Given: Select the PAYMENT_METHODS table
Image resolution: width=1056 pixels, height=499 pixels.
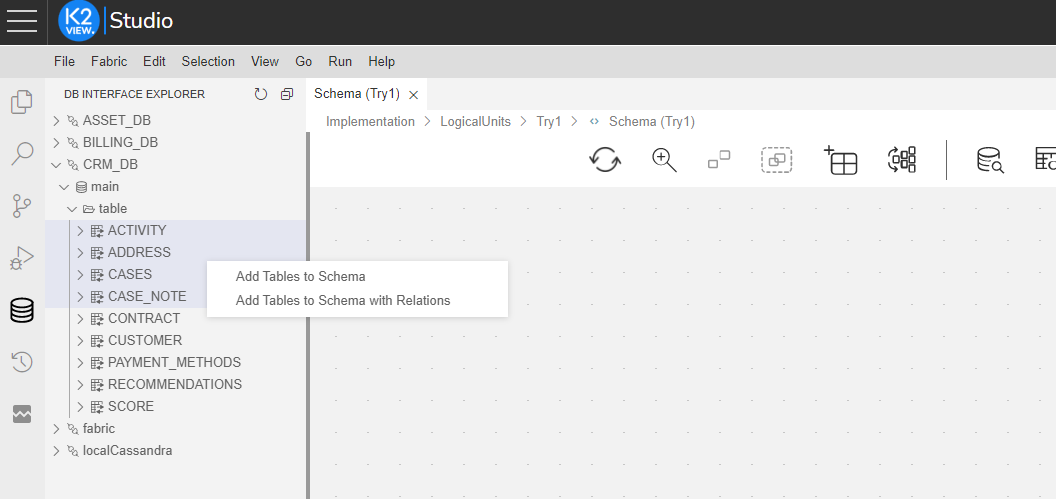Looking at the screenshot, I should click(x=174, y=363).
